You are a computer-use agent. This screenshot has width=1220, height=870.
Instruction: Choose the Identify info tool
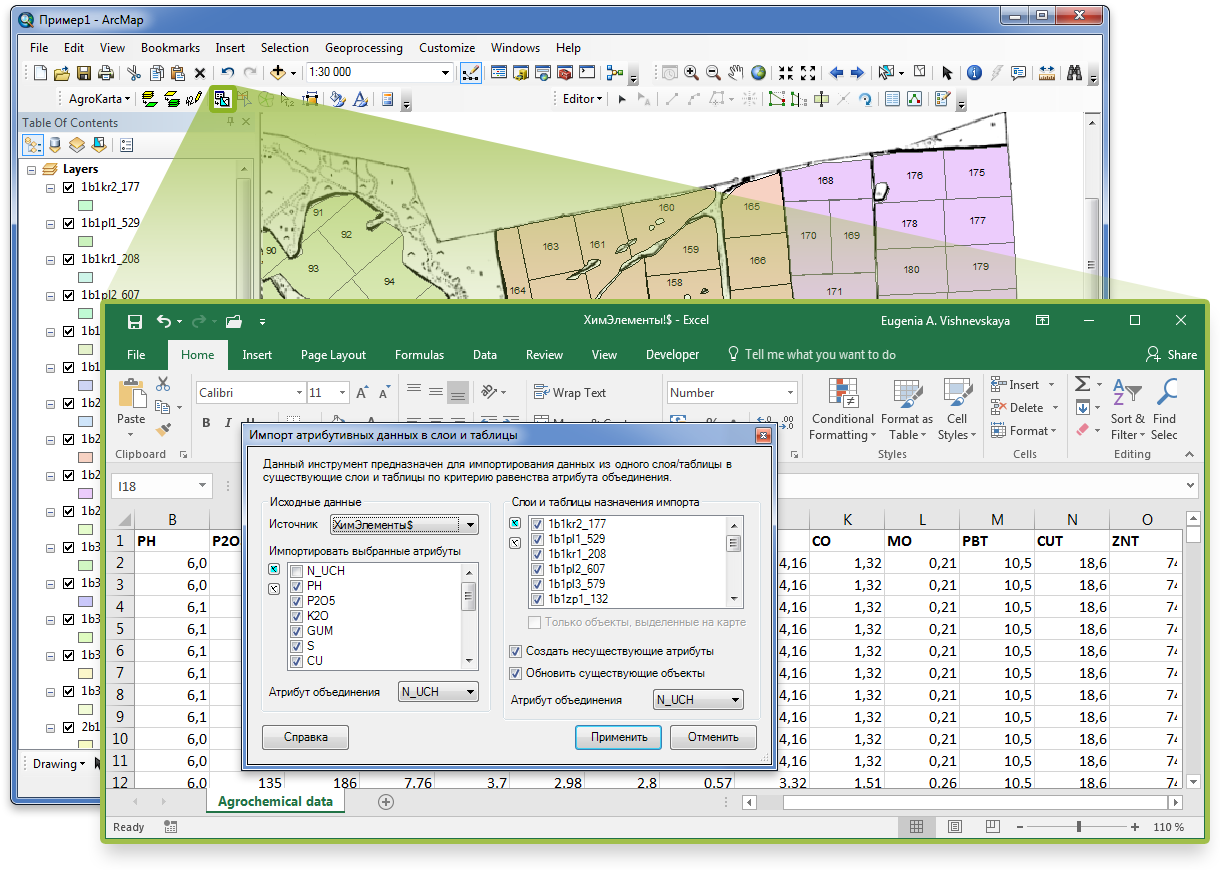pos(974,73)
